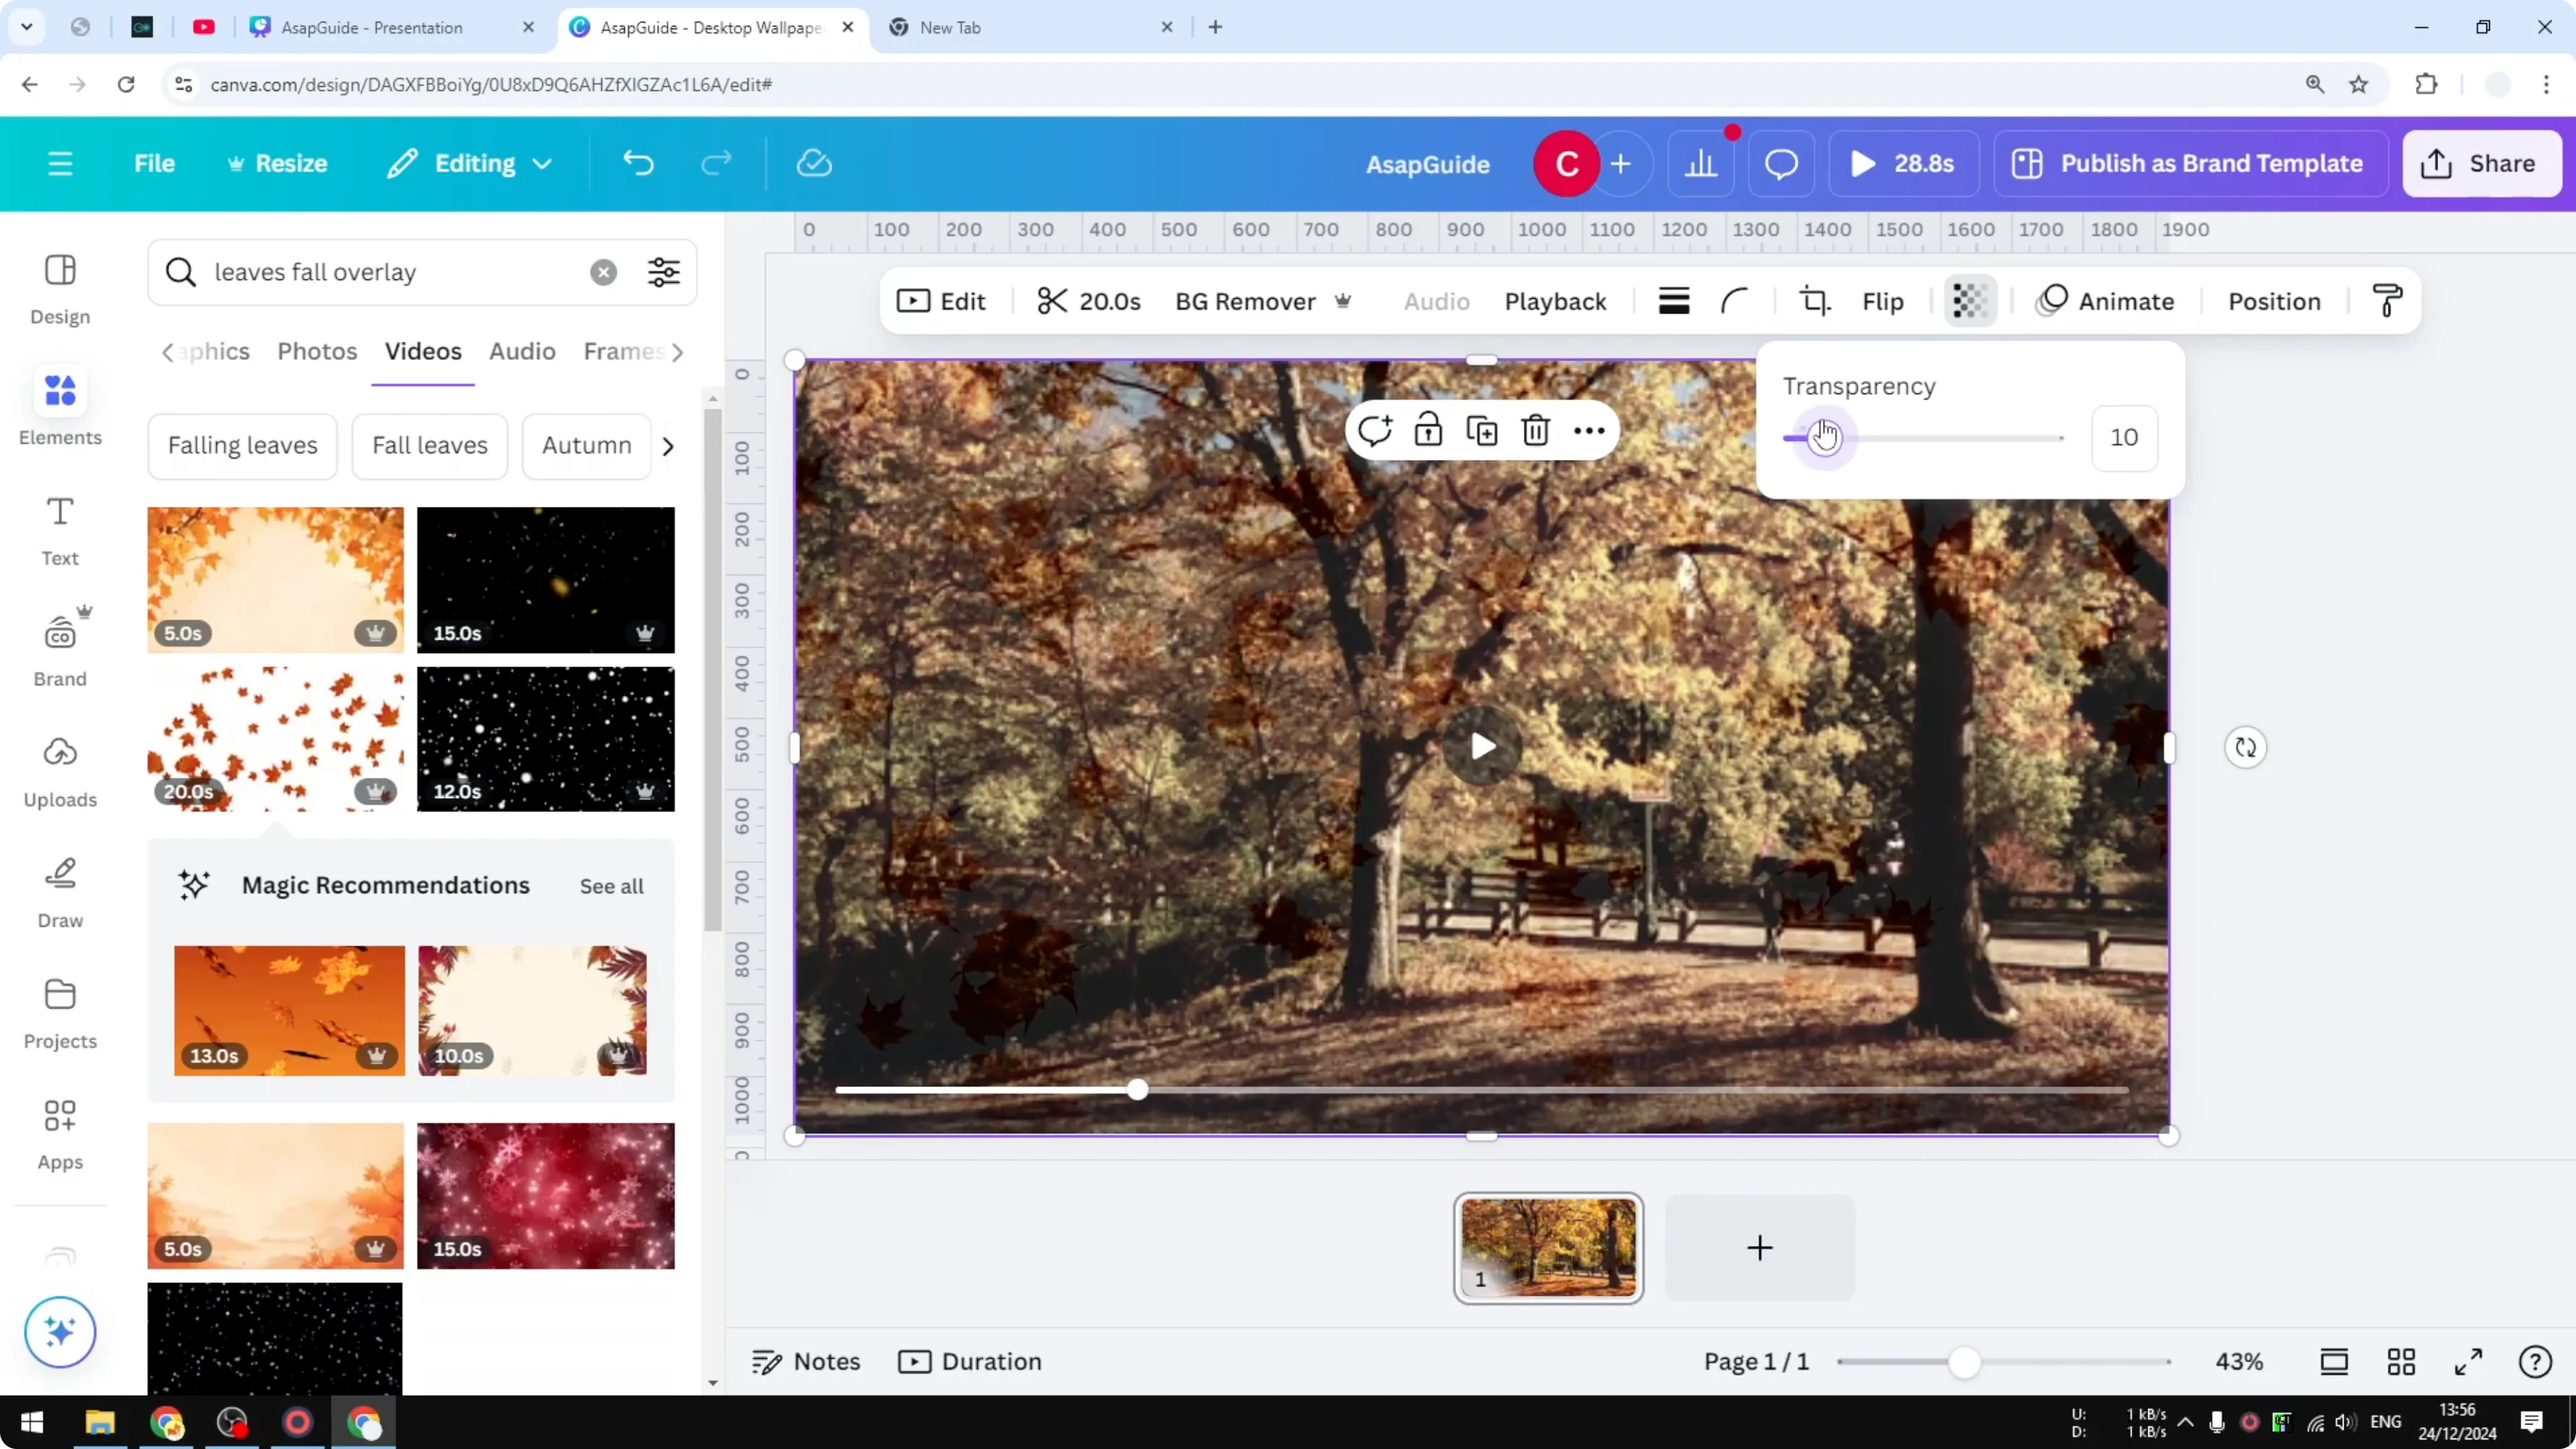The width and height of the screenshot is (2576, 1449).
Task: Open the File menu
Action: (x=155, y=163)
